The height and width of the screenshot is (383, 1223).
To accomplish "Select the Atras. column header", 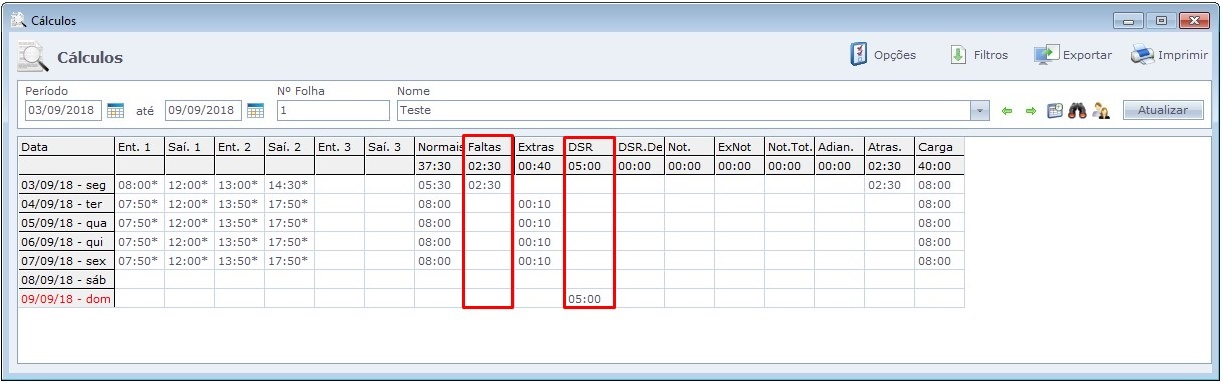I will [889, 147].
